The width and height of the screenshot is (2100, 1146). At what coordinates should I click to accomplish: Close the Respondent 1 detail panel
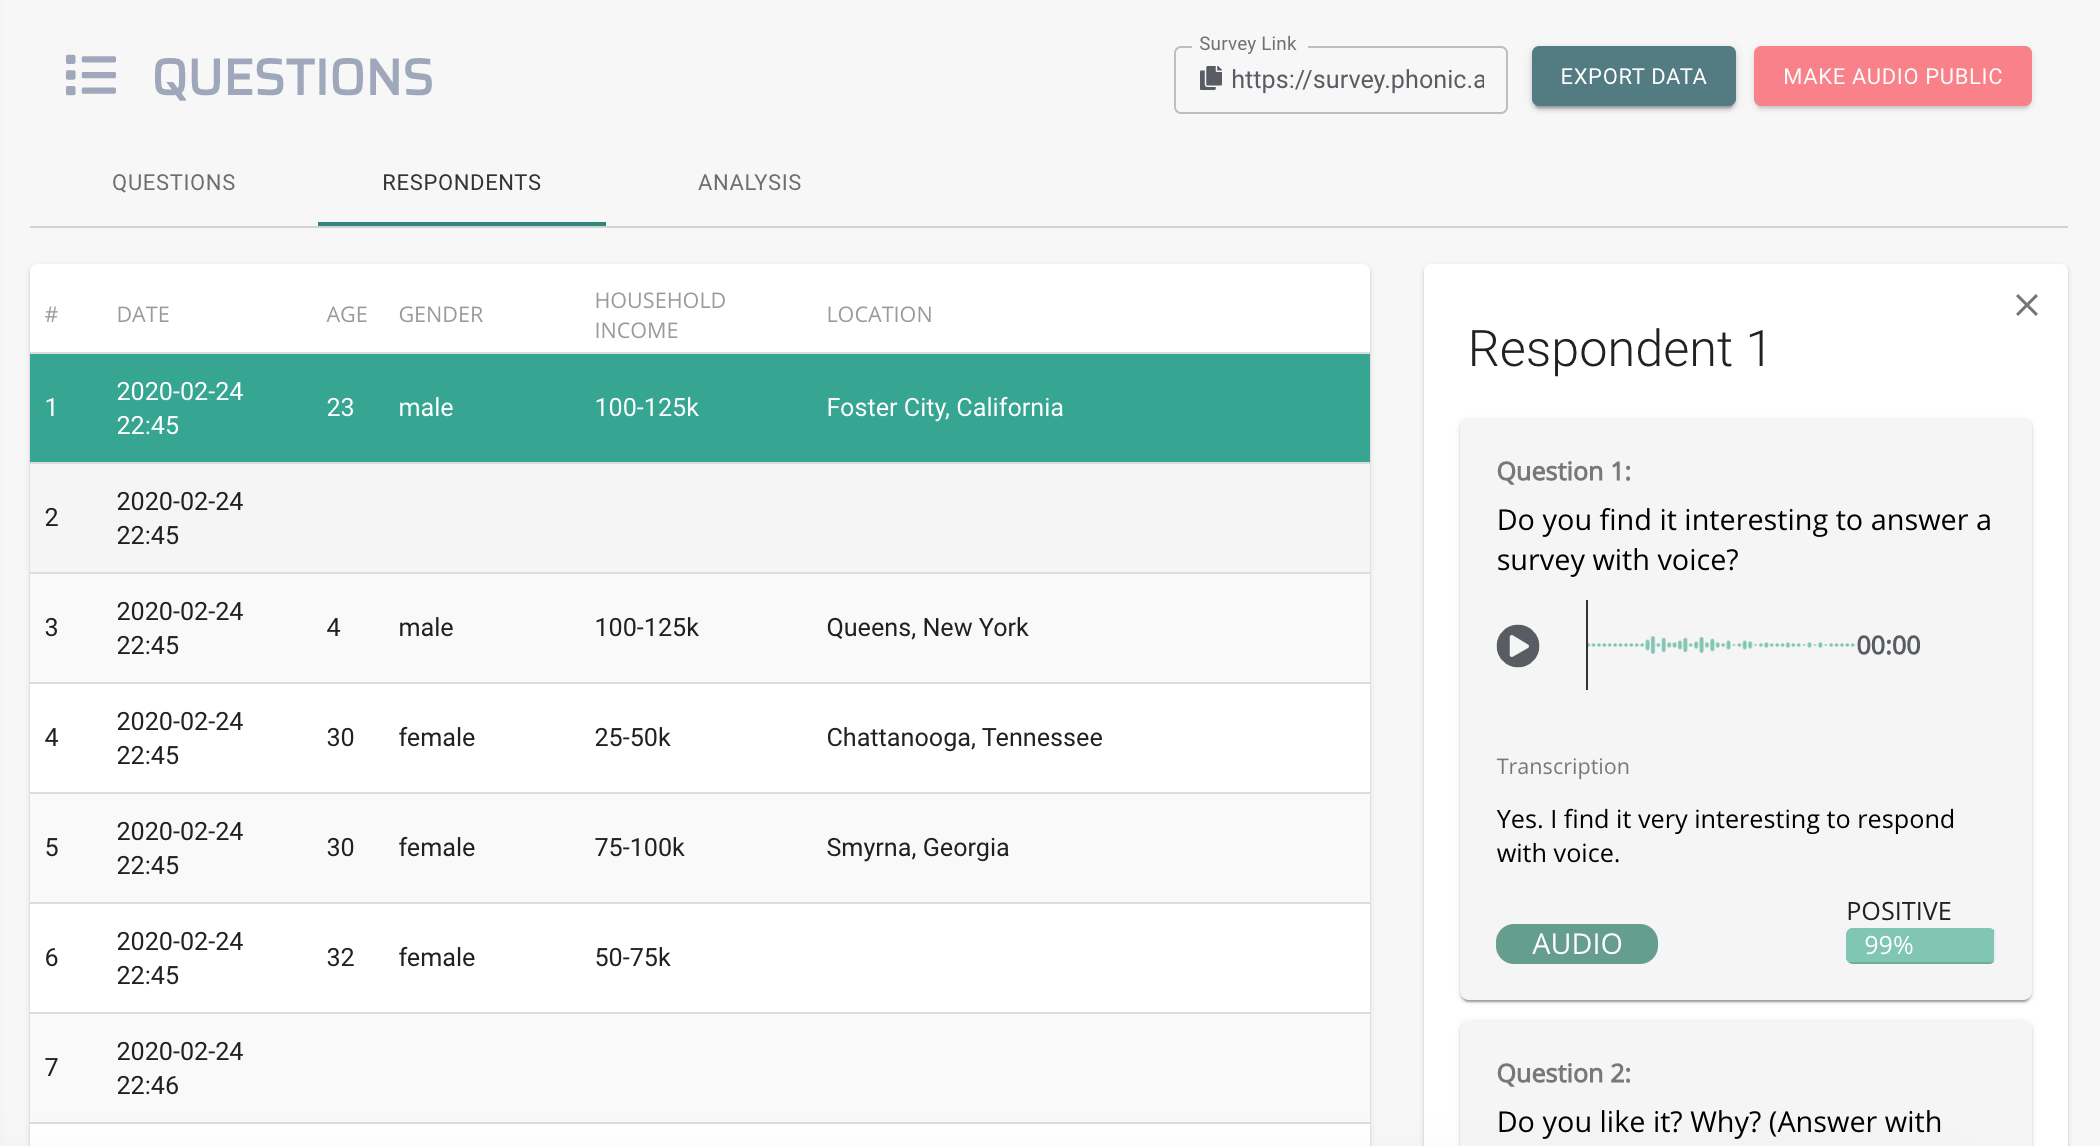point(2026,305)
